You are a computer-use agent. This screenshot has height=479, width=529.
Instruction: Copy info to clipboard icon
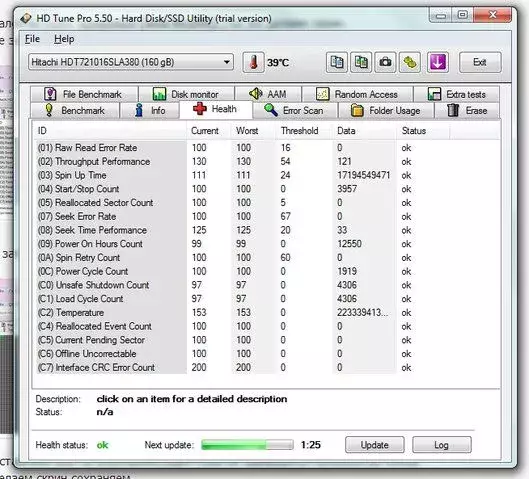point(337,62)
